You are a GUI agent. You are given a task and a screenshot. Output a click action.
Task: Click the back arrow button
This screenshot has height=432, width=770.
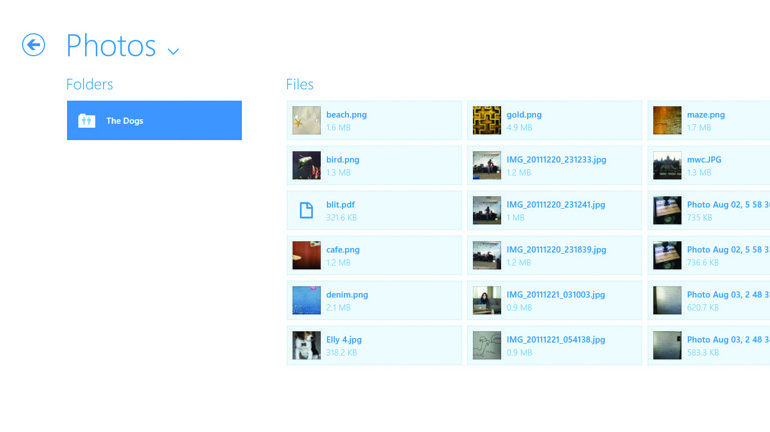tap(34, 45)
